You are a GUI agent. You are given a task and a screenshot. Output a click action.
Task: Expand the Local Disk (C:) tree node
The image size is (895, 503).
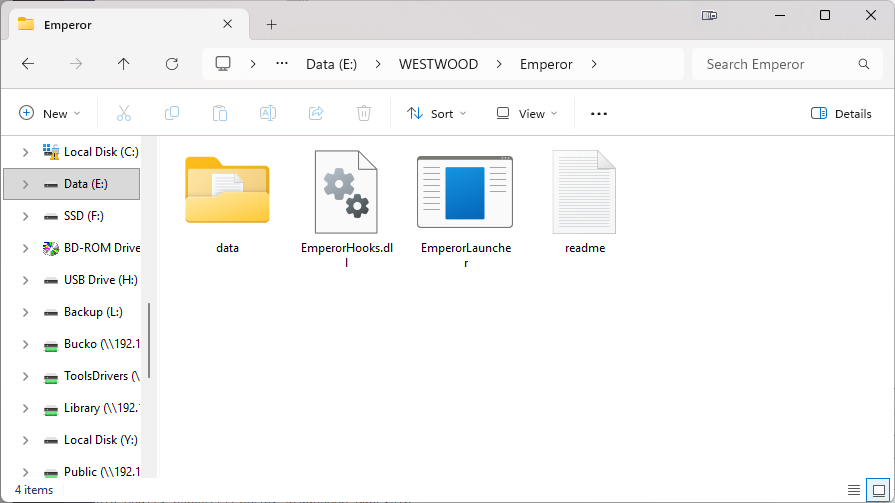[25, 152]
